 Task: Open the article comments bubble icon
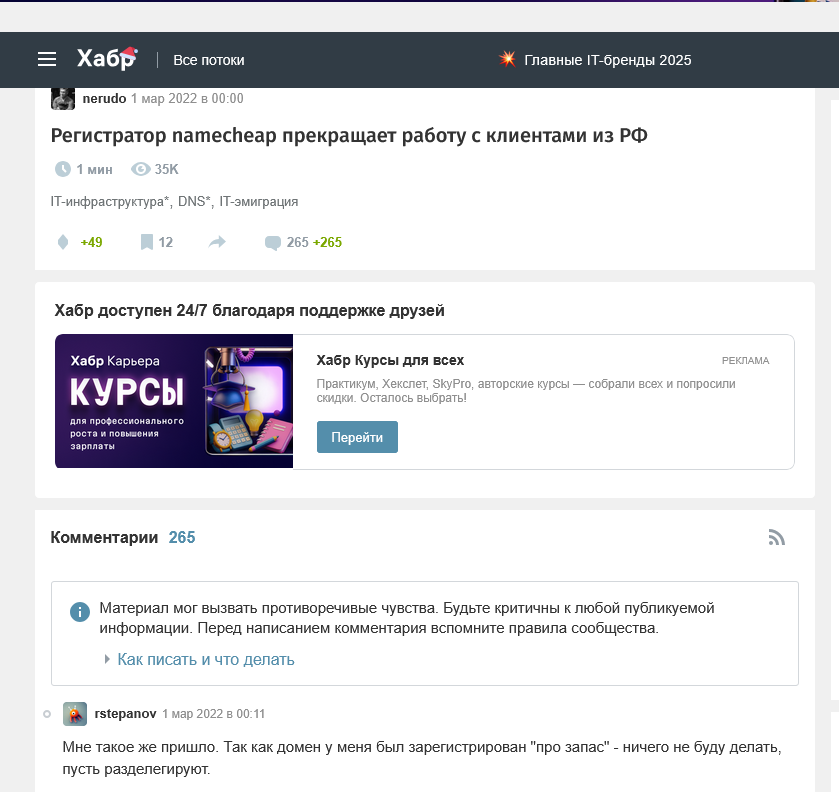click(272, 242)
